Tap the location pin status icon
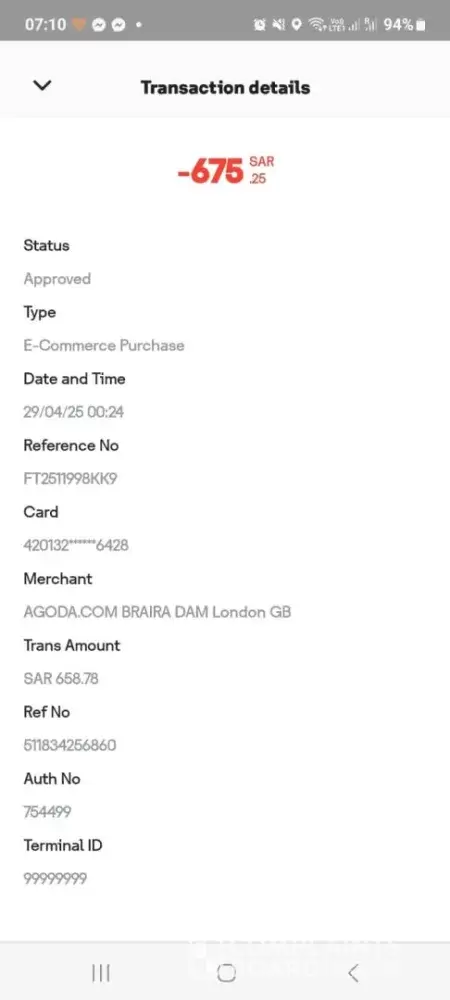Image resolution: width=450 pixels, height=1000 pixels. point(296,24)
